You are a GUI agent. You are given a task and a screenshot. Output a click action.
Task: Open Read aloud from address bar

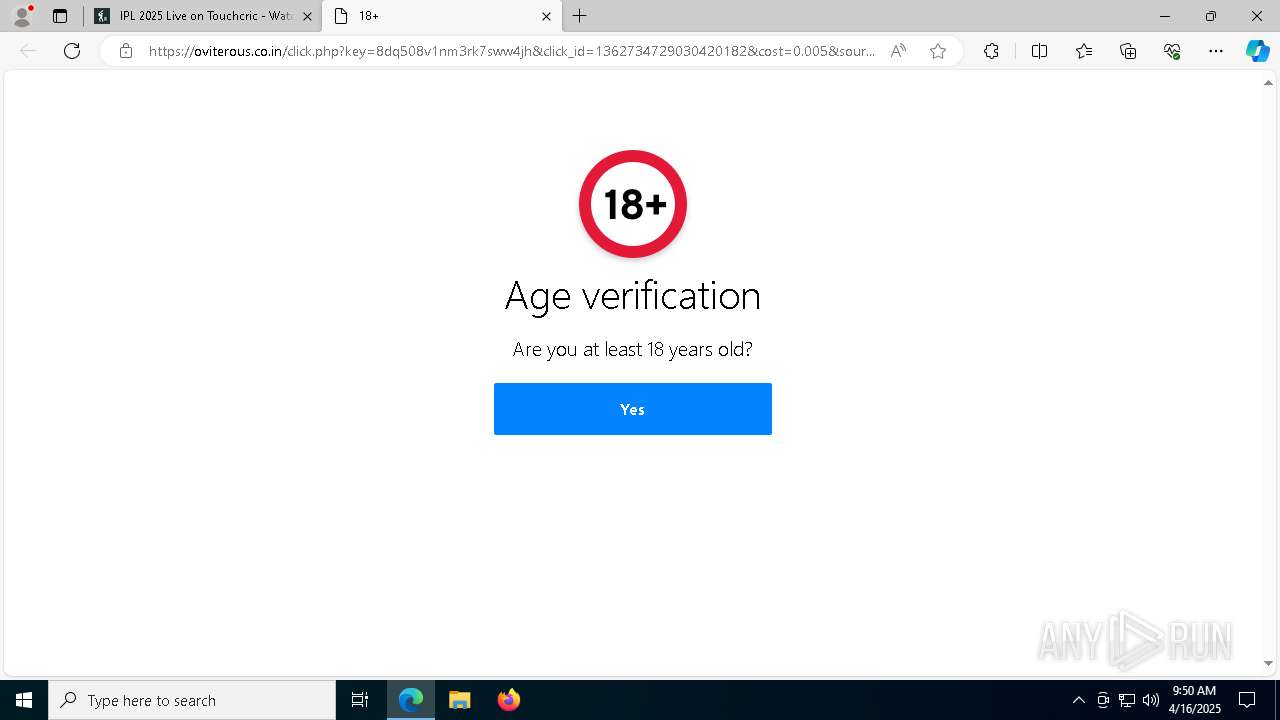(898, 51)
